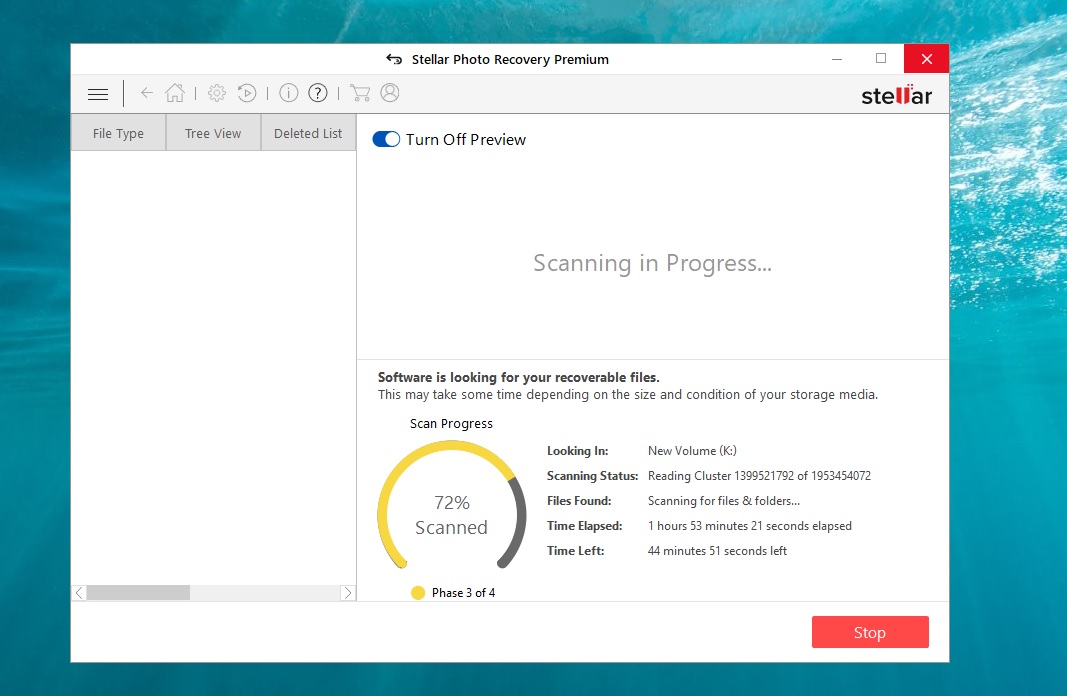
Task: Switch to the Deleted List tab
Action: [x=308, y=133]
